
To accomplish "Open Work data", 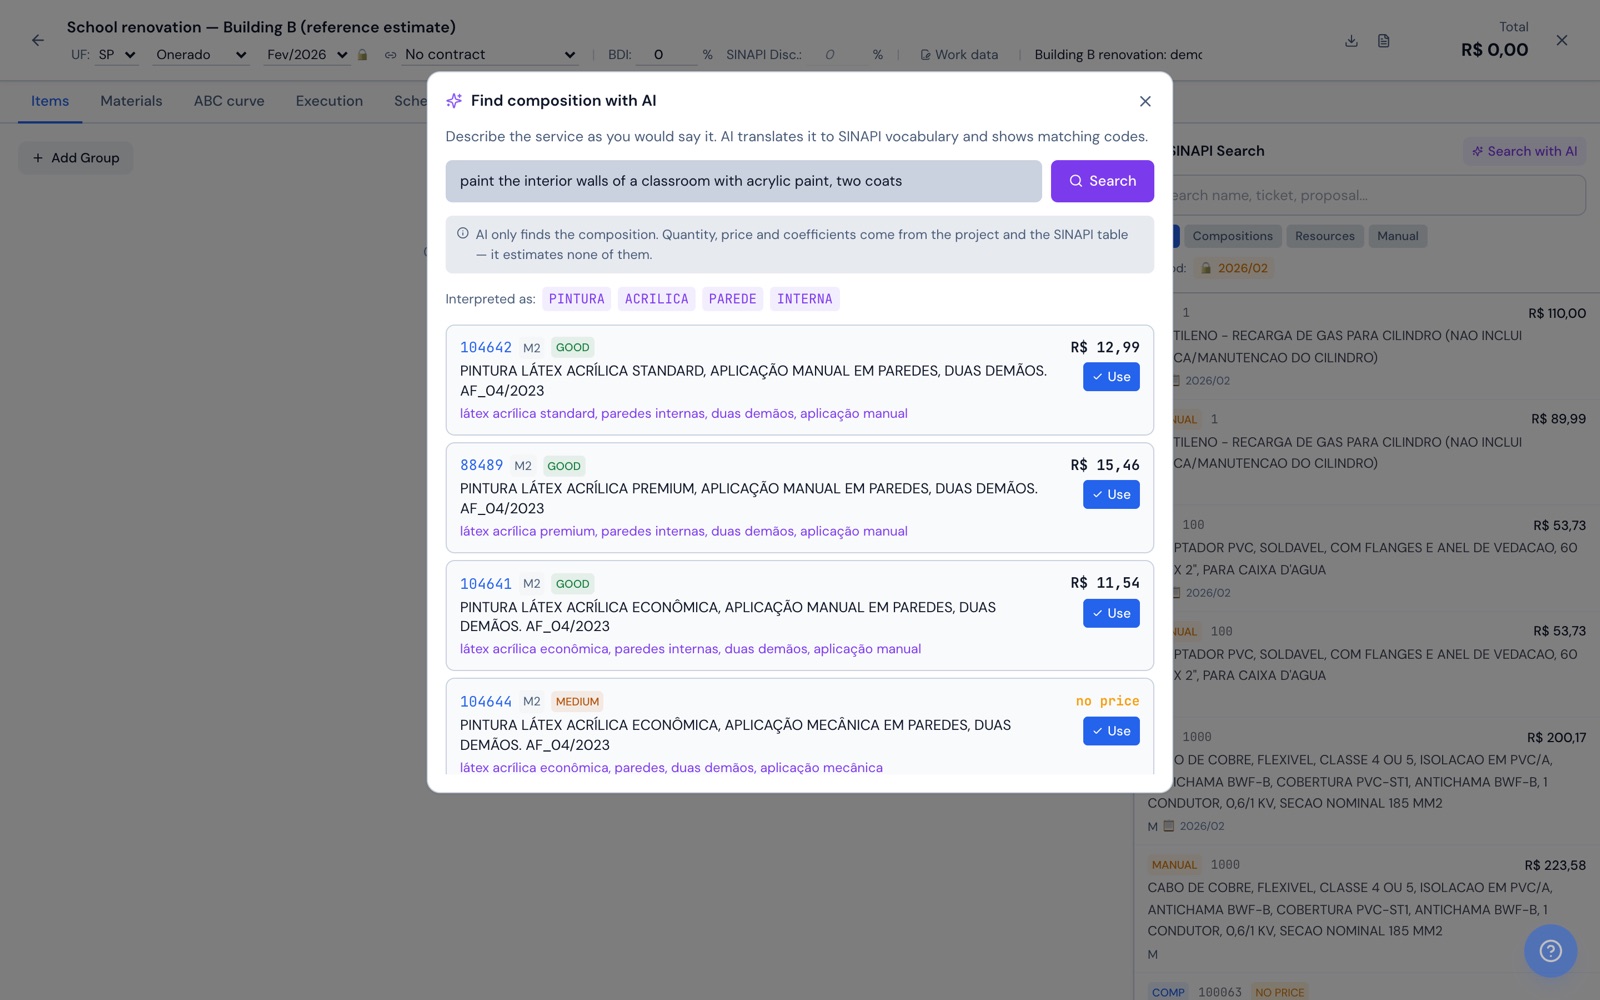I will 959,55.
